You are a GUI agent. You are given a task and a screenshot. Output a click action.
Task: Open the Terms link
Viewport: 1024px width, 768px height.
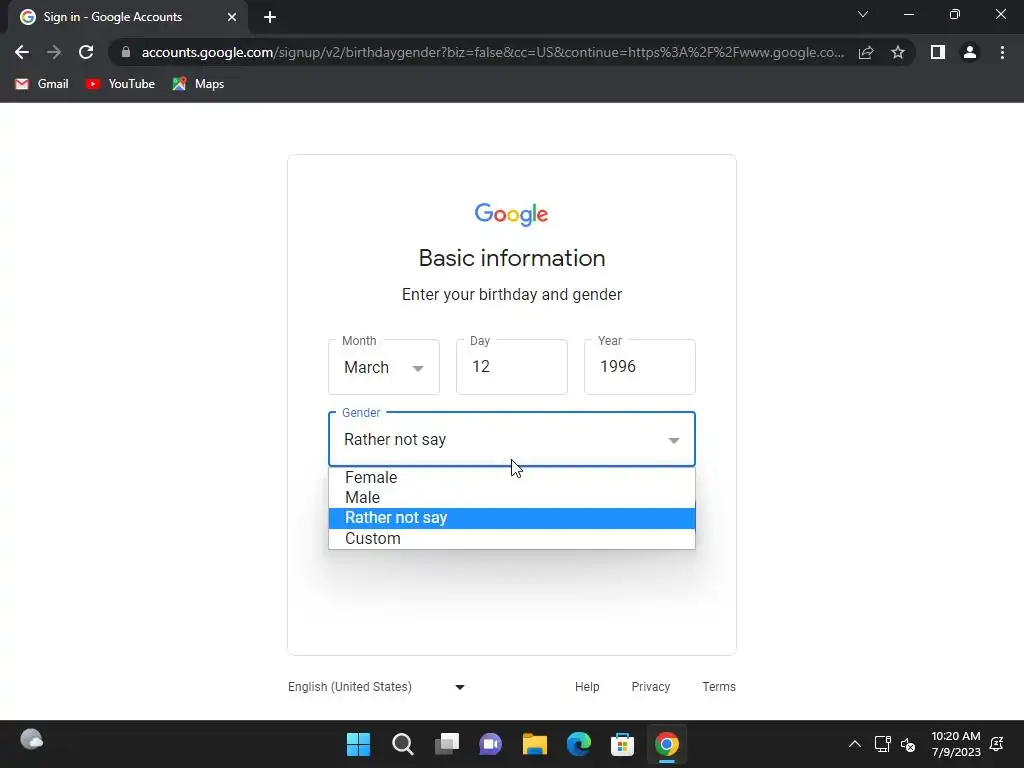pyautogui.click(x=719, y=687)
